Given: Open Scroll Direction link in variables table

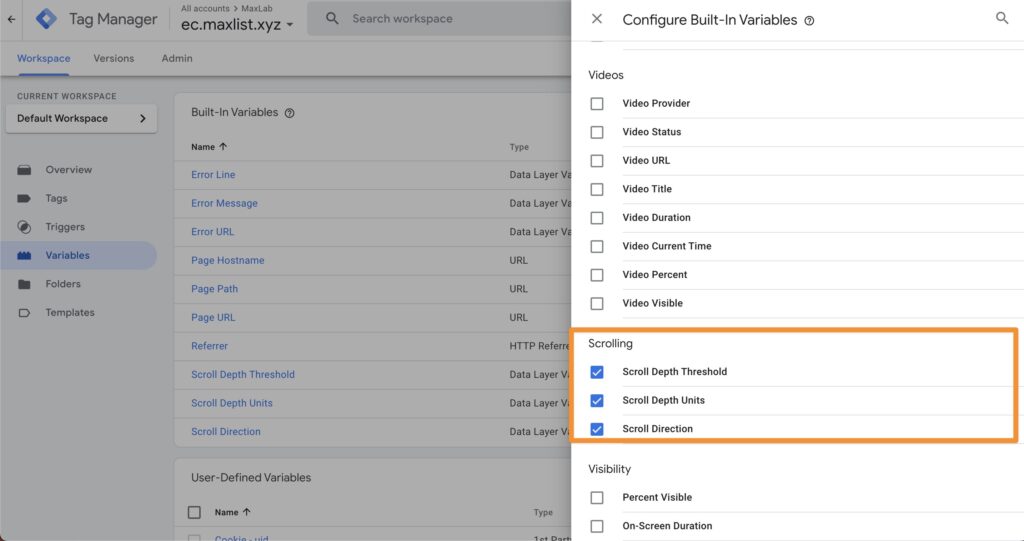Looking at the screenshot, I should click(x=225, y=432).
